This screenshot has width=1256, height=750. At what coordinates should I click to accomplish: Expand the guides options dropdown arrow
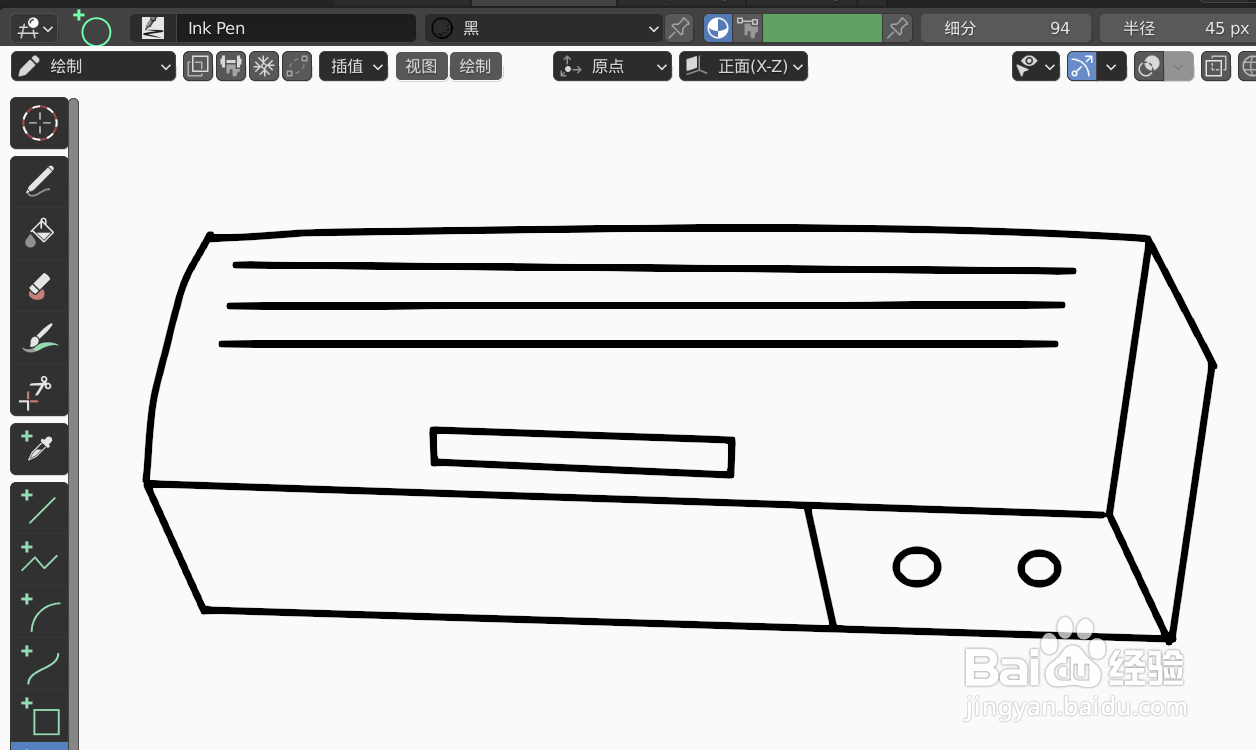(x=1113, y=67)
